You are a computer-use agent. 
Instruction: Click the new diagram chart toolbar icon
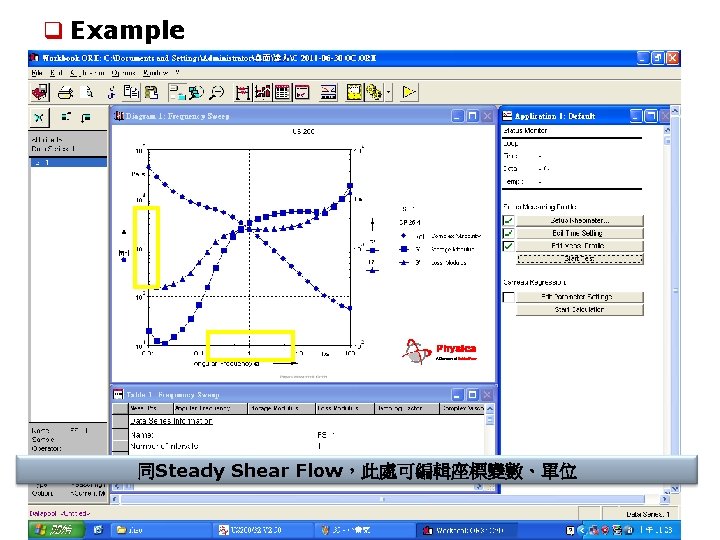tap(263, 92)
